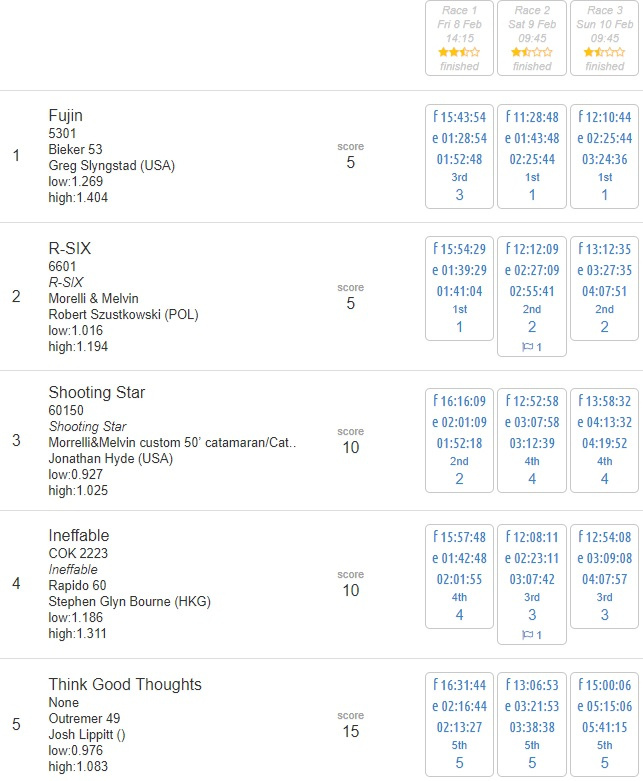Image resolution: width=643 pixels, height=781 pixels.
Task: Click the star rating in the Race 3 header
Action: tap(605, 52)
